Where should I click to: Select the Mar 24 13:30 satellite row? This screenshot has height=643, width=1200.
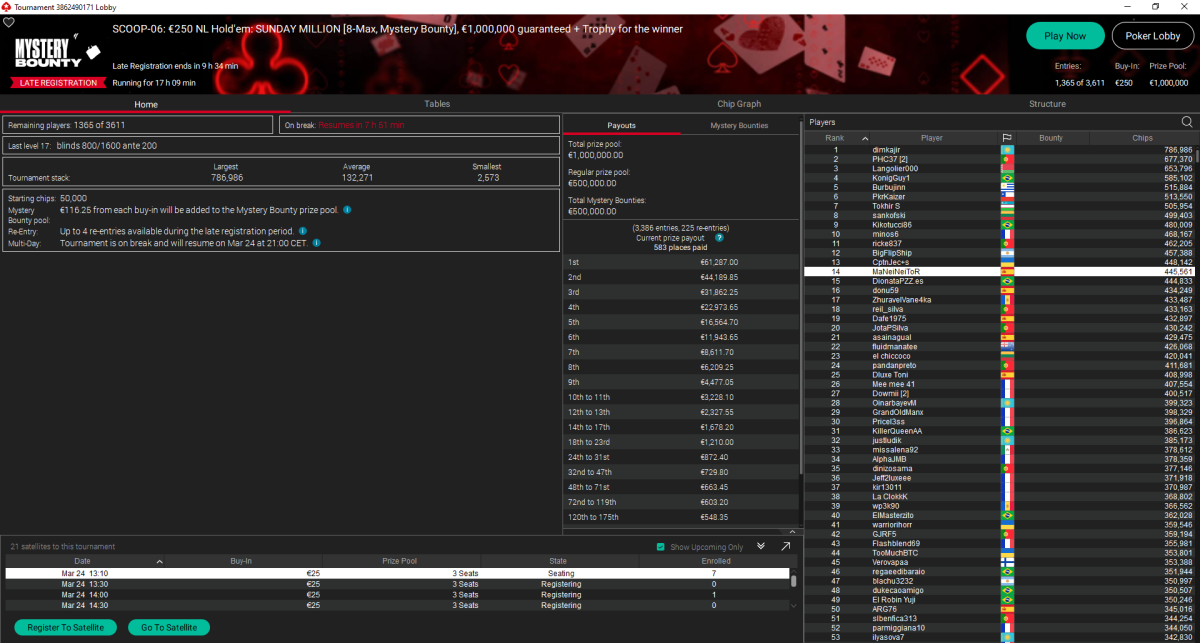(397, 584)
